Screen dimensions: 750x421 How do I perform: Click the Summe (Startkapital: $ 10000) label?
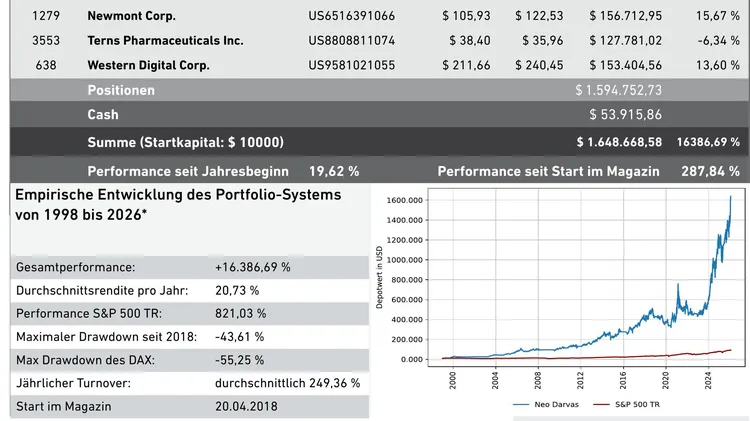[185, 141]
